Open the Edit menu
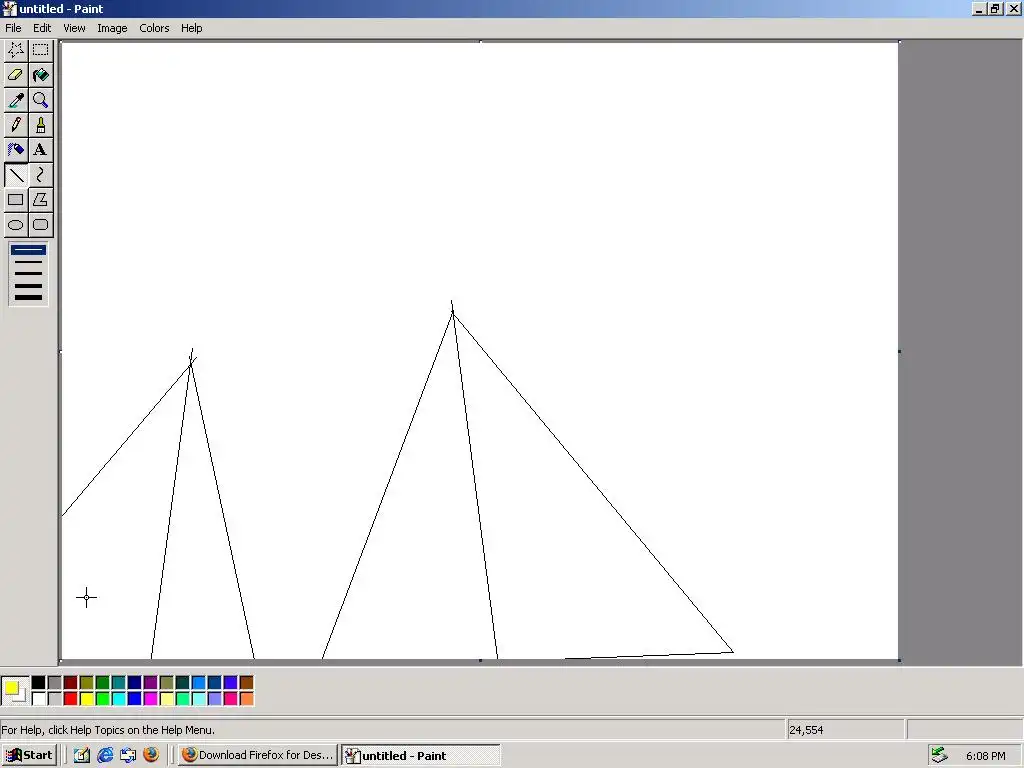This screenshot has width=1024, height=768. point(42,28)
